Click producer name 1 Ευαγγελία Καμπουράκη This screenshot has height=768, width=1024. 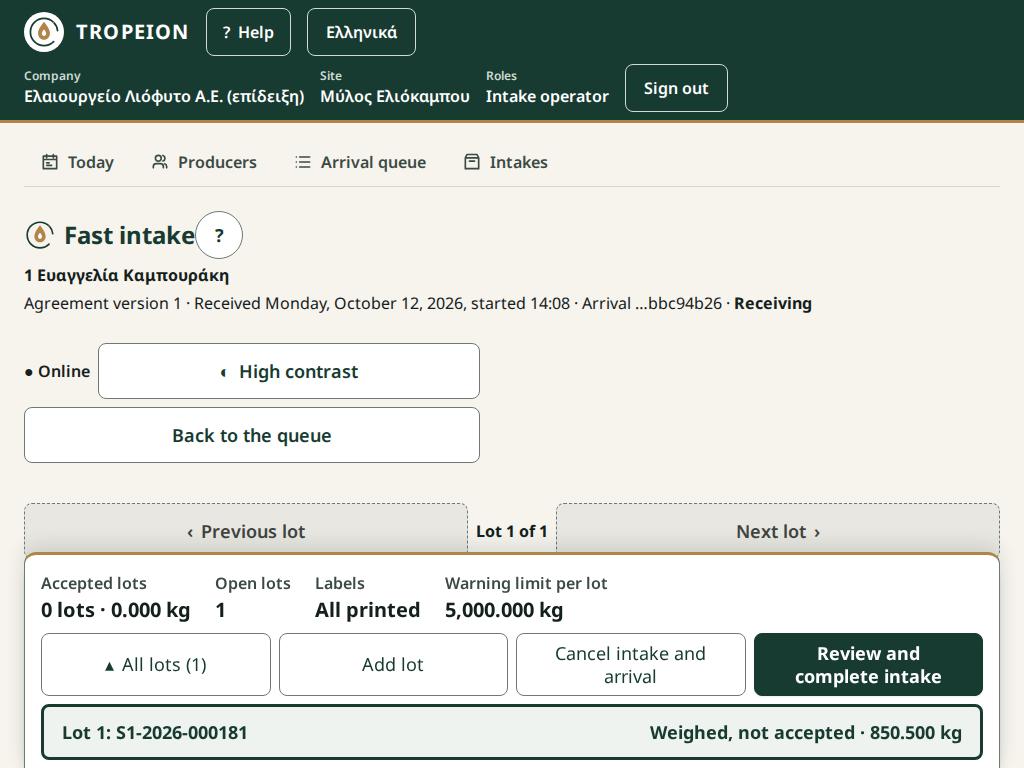pos(127,276)
